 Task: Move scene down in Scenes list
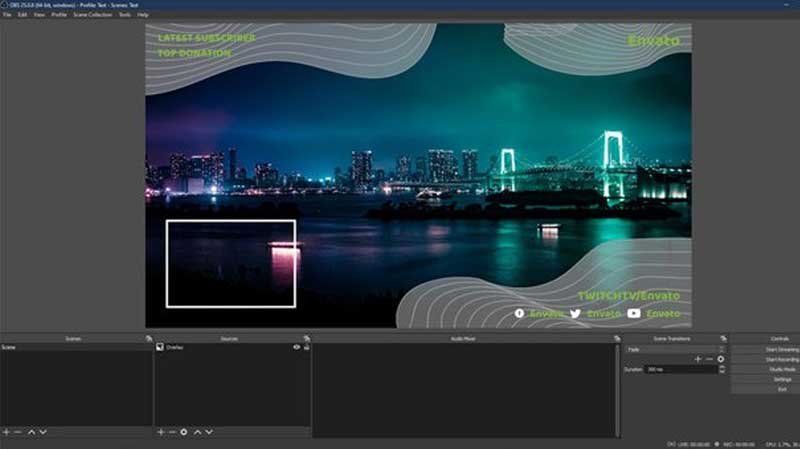coord(43,432)
